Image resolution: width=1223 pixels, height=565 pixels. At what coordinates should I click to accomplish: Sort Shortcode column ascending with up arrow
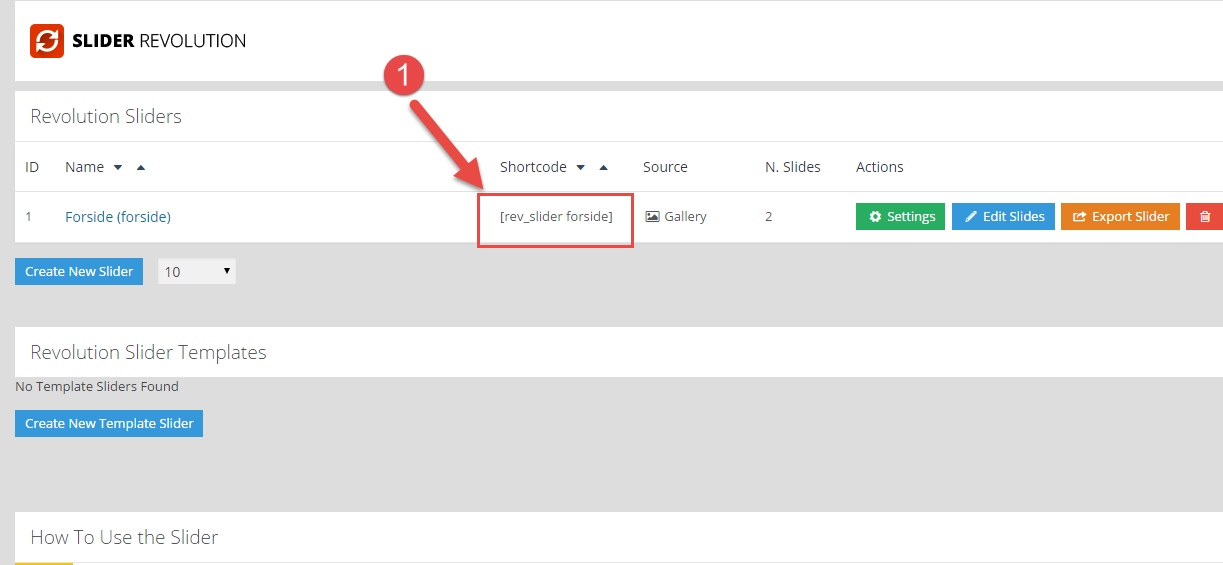(603, 168)
